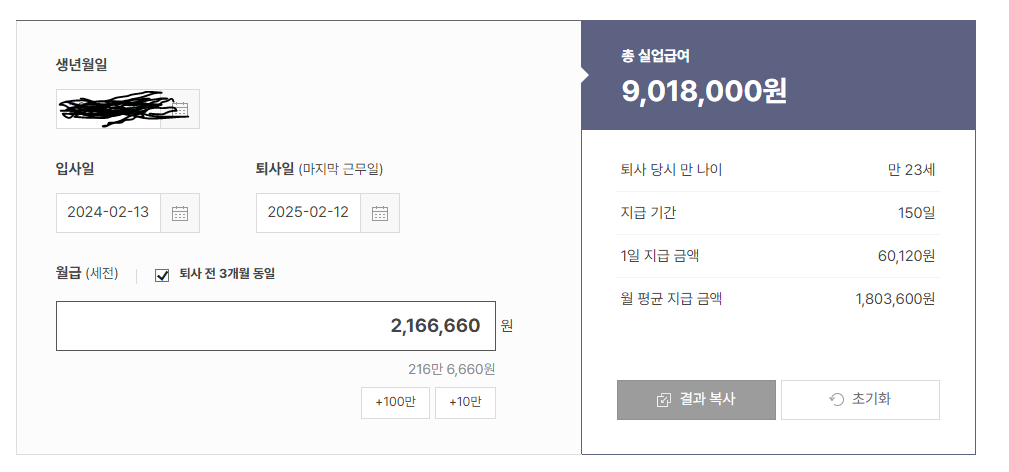Click the 지급 기간 row label

[649, 213]
